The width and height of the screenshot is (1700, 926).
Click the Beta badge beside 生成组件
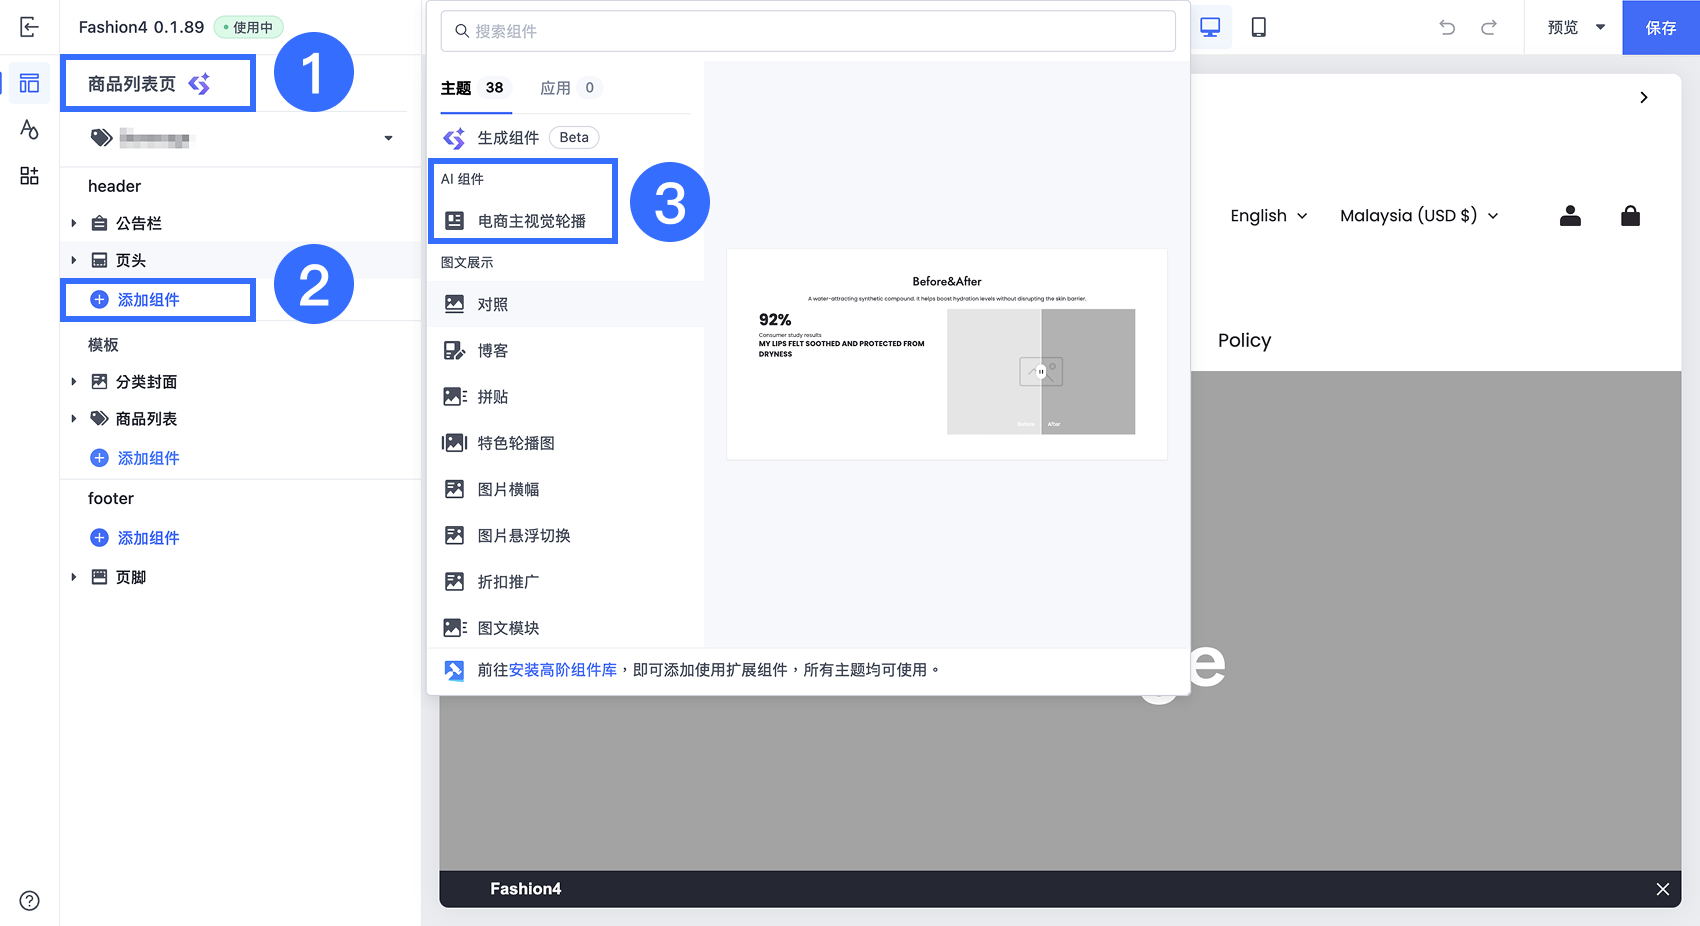(574, 138)
